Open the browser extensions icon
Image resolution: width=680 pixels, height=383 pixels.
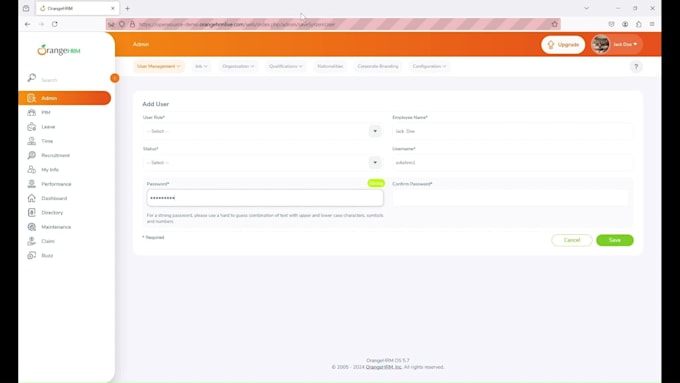point(638,24)
